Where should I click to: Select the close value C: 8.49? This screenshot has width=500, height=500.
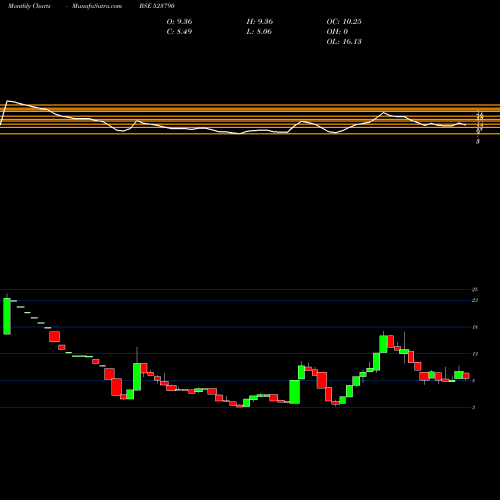tap(179, 32)
